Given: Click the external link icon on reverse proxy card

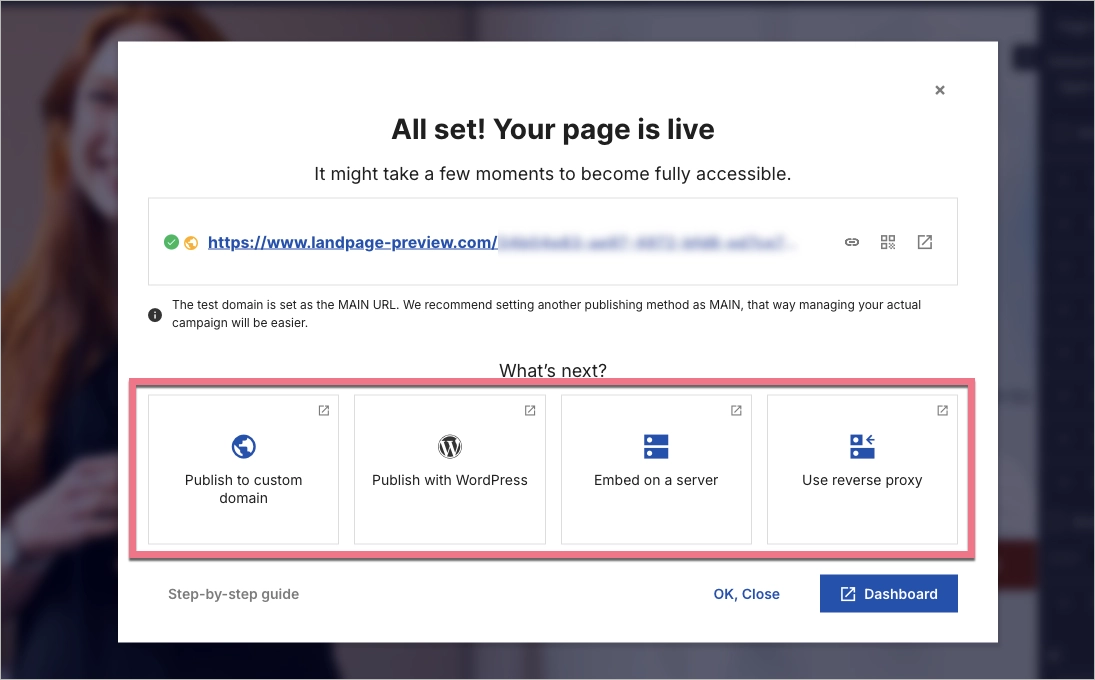Looking at the screenshot, I should 942,410.
